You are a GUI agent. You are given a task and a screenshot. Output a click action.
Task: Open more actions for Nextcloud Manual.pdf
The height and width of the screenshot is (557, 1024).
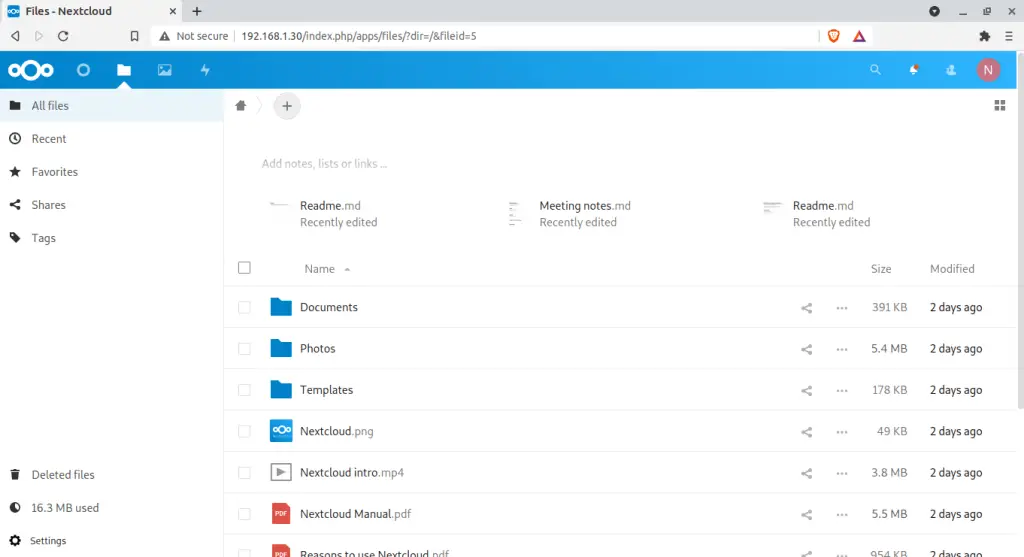[842, 515]
